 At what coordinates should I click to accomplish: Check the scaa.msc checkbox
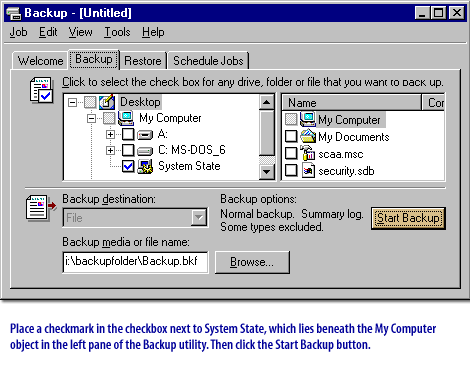pyautogui.click(x=291, y=153)
